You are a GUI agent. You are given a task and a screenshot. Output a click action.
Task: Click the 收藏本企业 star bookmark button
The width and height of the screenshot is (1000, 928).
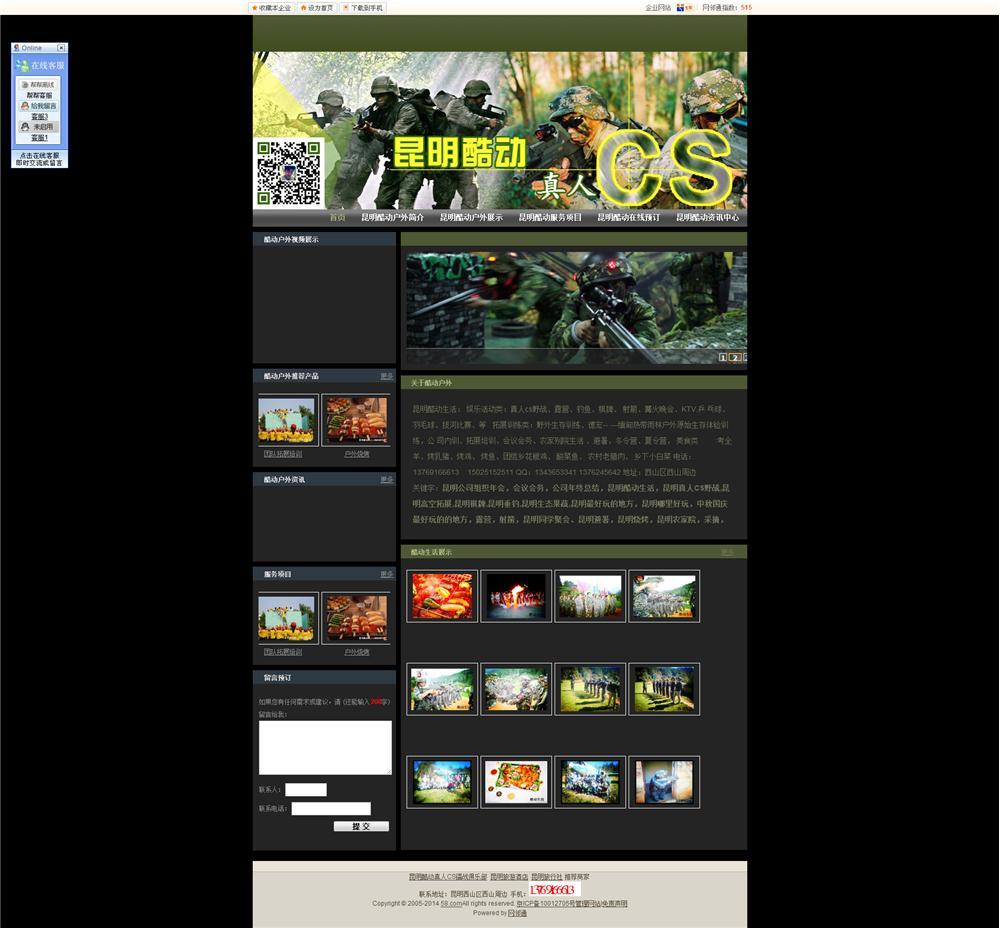coord(271,8)
